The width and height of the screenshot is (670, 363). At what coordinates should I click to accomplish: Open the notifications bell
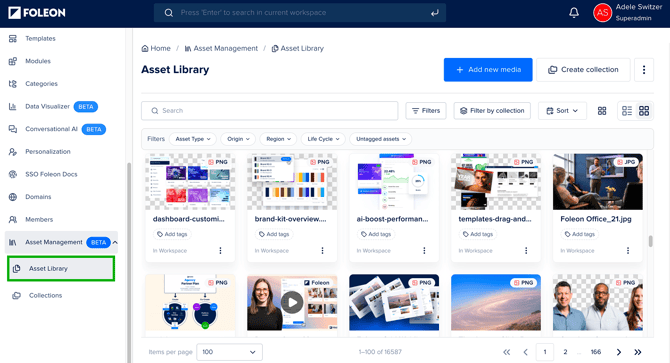[574, 13]
